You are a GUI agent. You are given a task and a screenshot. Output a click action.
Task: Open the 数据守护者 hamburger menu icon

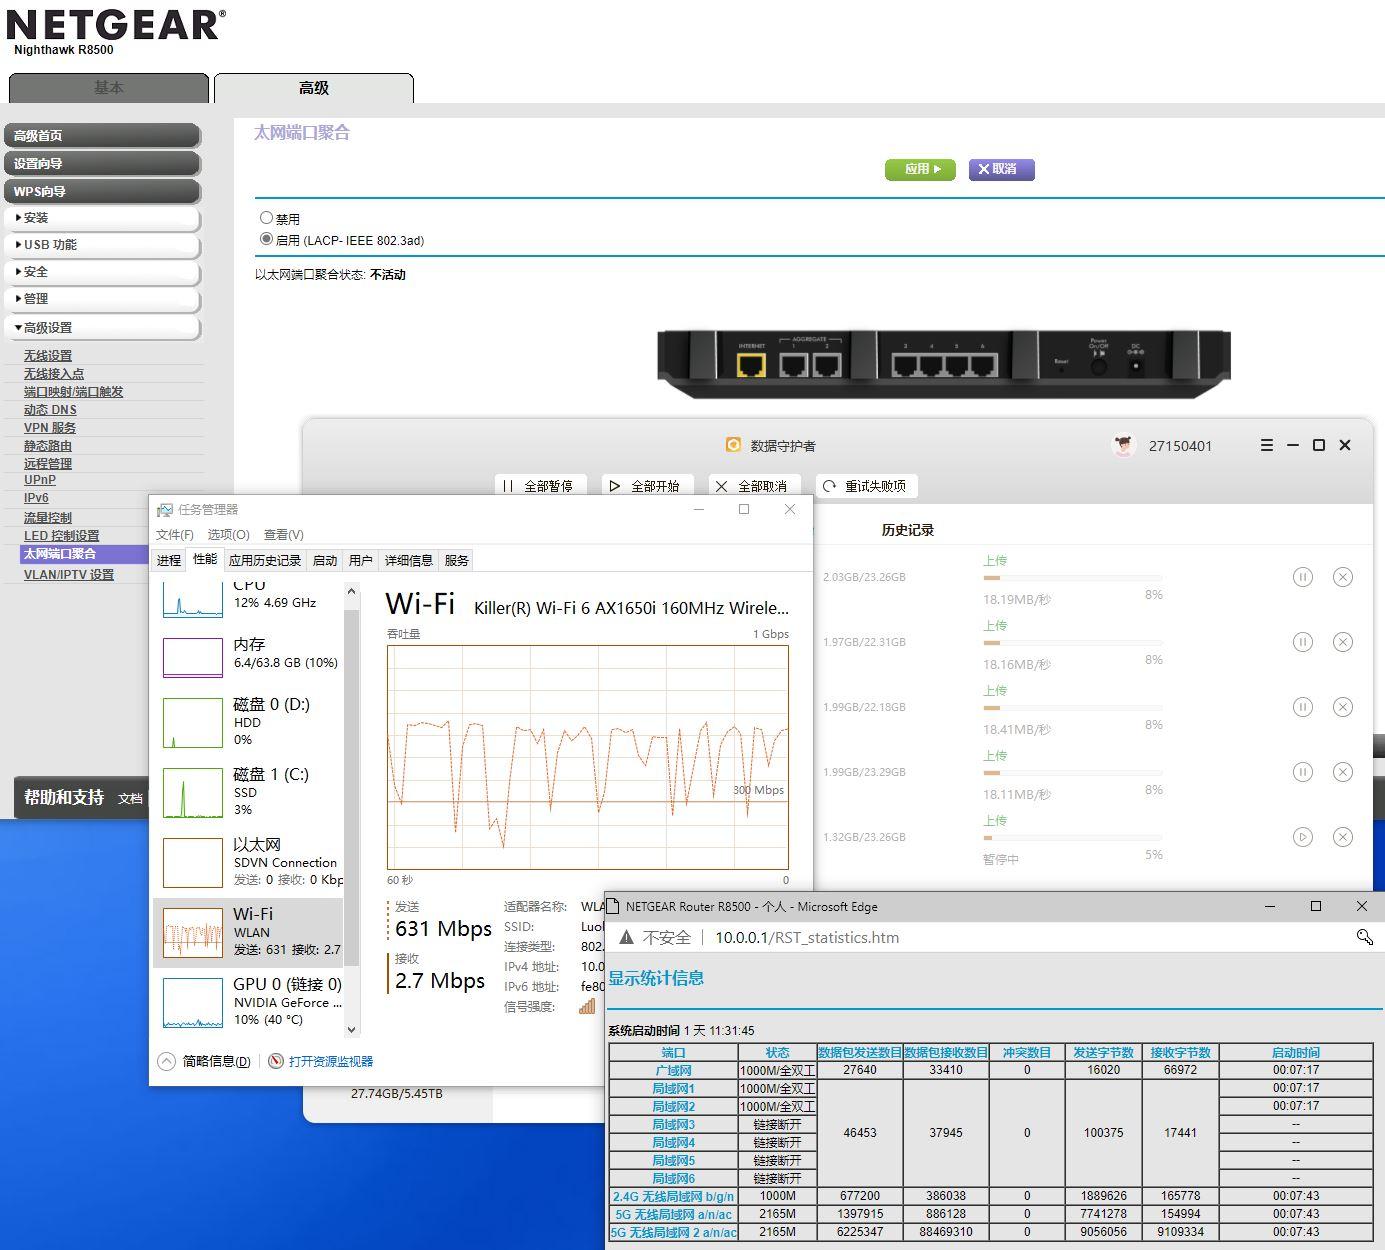click(x=1266, y=445)
